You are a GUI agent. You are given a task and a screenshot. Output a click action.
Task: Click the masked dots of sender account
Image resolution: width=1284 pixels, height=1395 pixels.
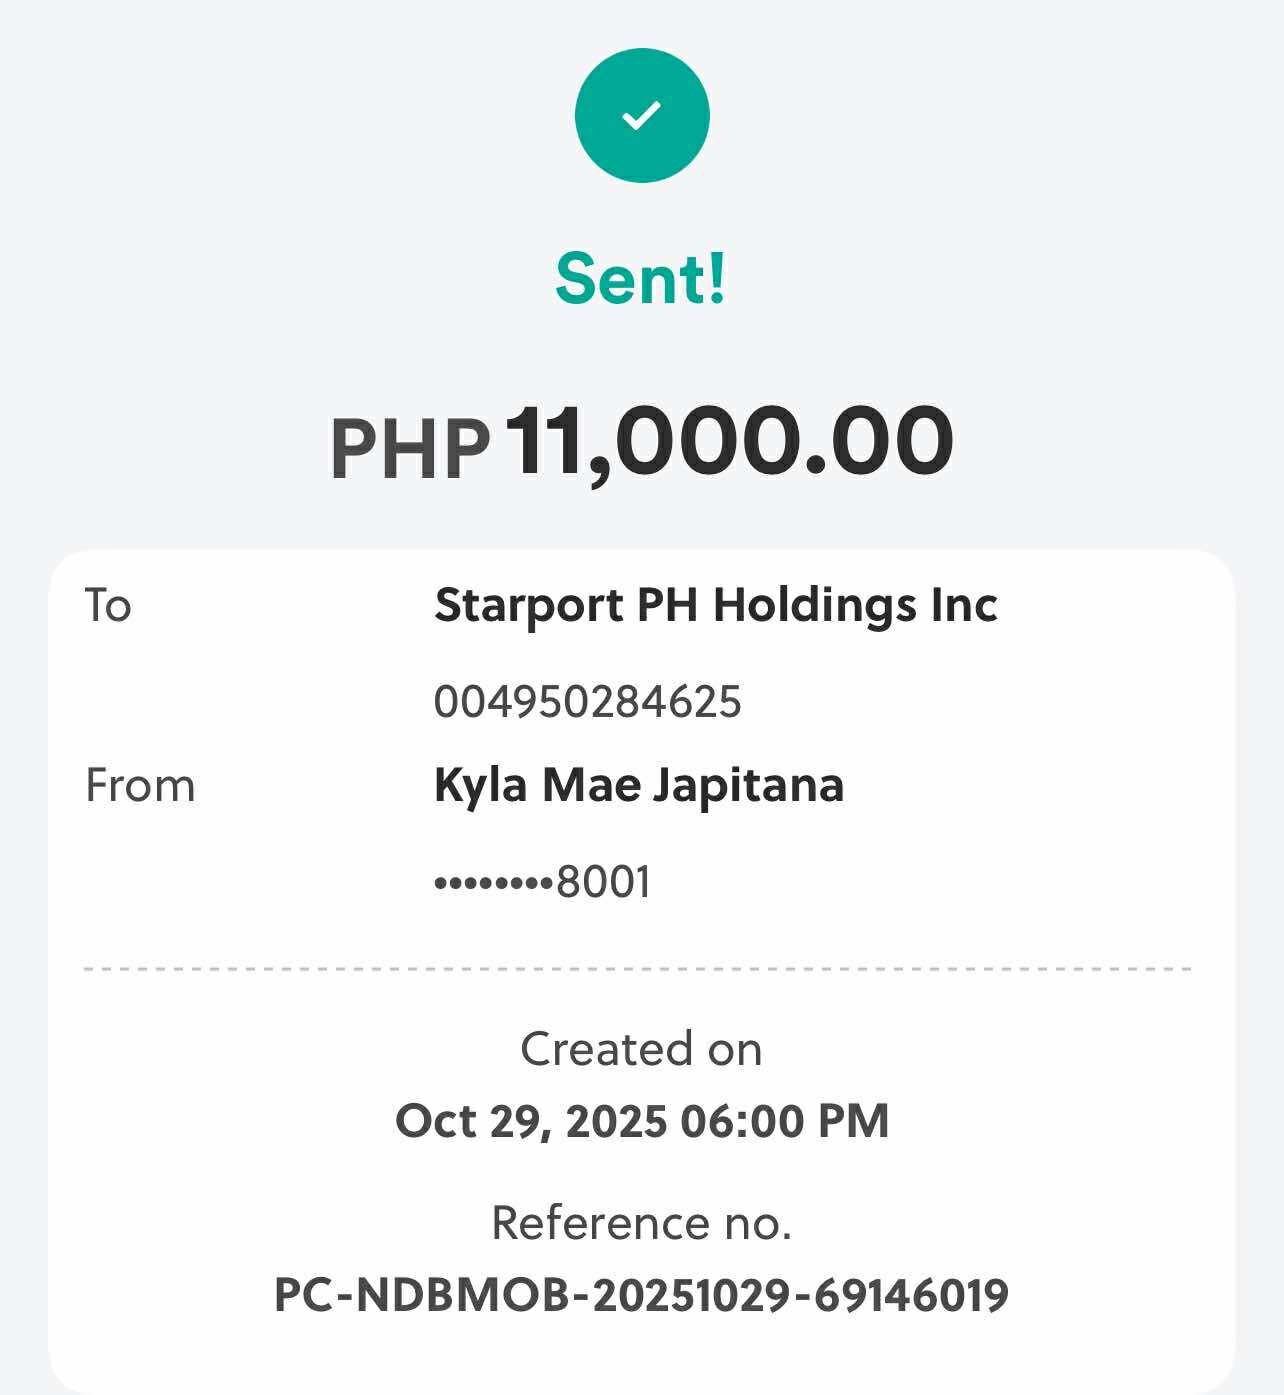pyautogui.click(x=494, y=883)
